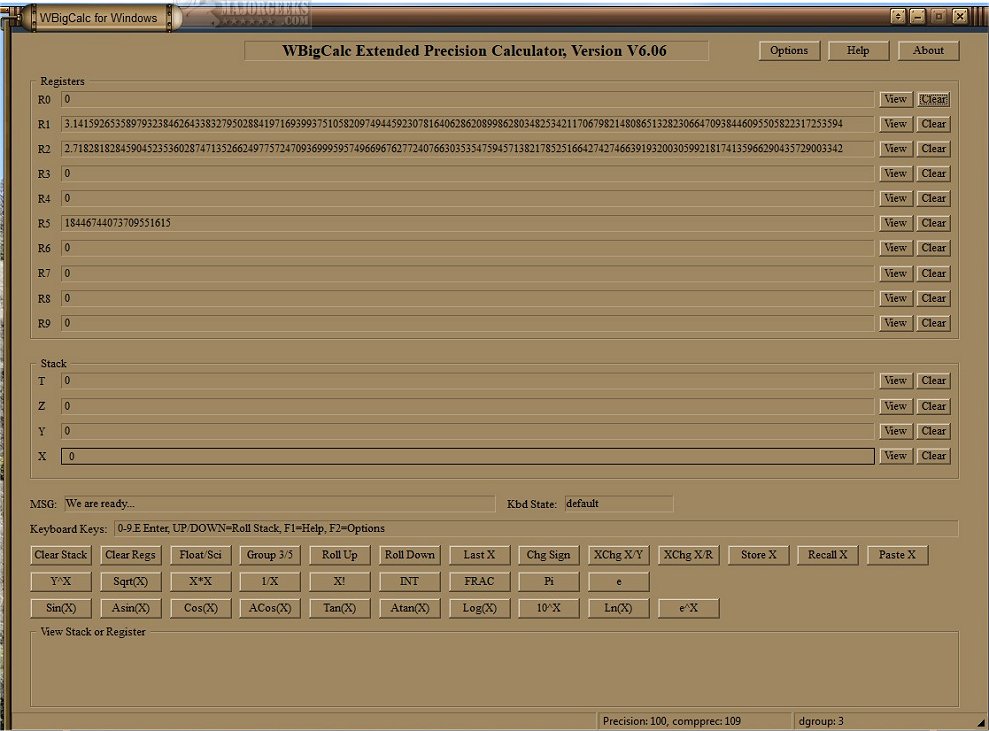This screenshot has width=989, height=731.
Task: Select the R0 register field
Action: coord(467,99)
